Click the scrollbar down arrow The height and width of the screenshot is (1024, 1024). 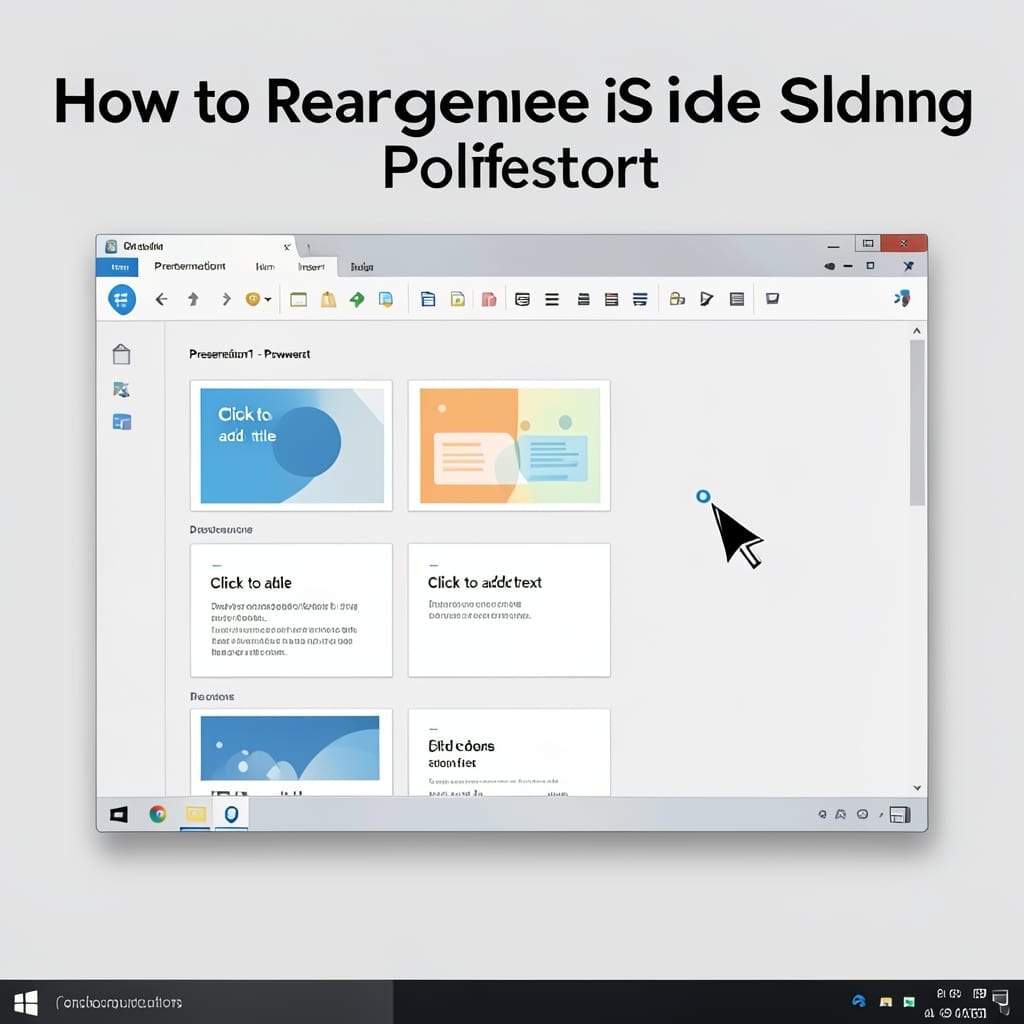point(917,788)
